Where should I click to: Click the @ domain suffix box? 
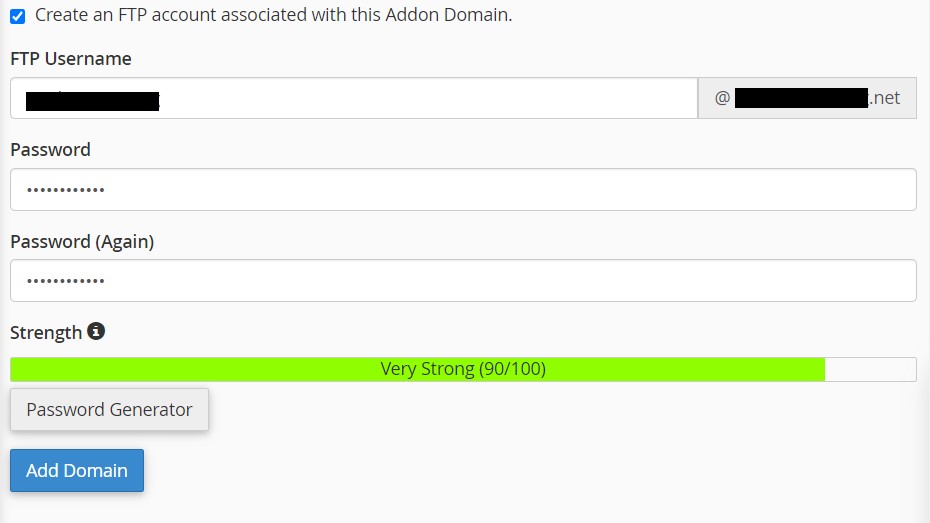(x=807, y=98)
